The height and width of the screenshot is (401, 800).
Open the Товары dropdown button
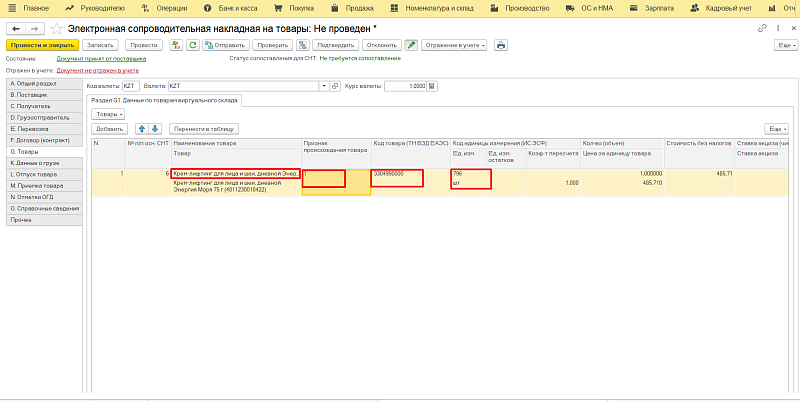(x=107, y=115)
